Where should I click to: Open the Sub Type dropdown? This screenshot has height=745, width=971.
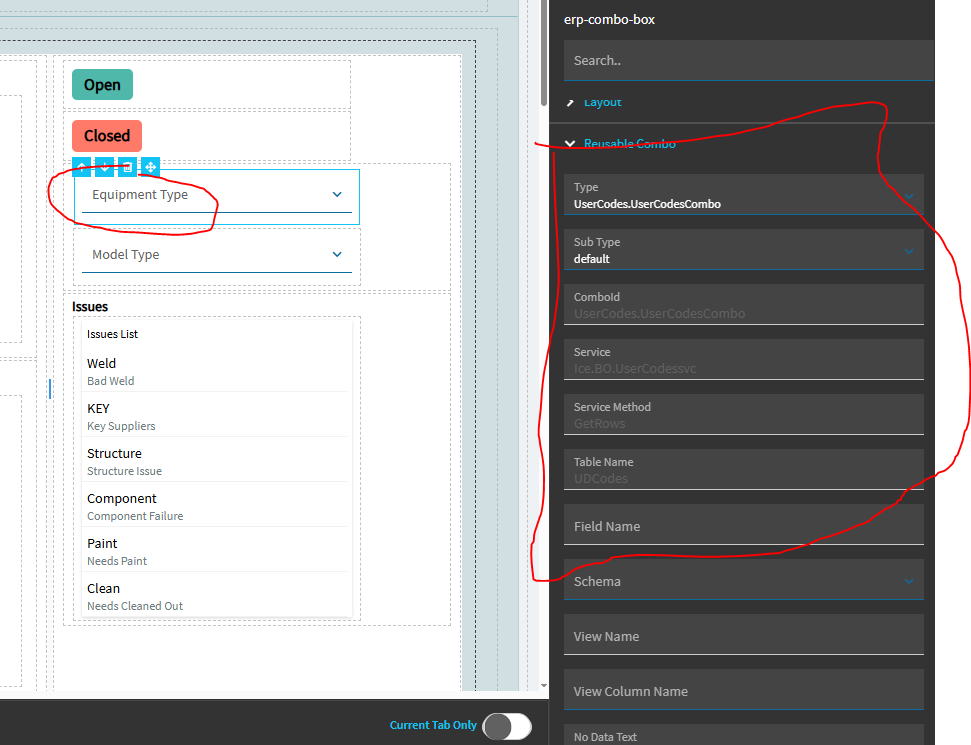[744, 250]
